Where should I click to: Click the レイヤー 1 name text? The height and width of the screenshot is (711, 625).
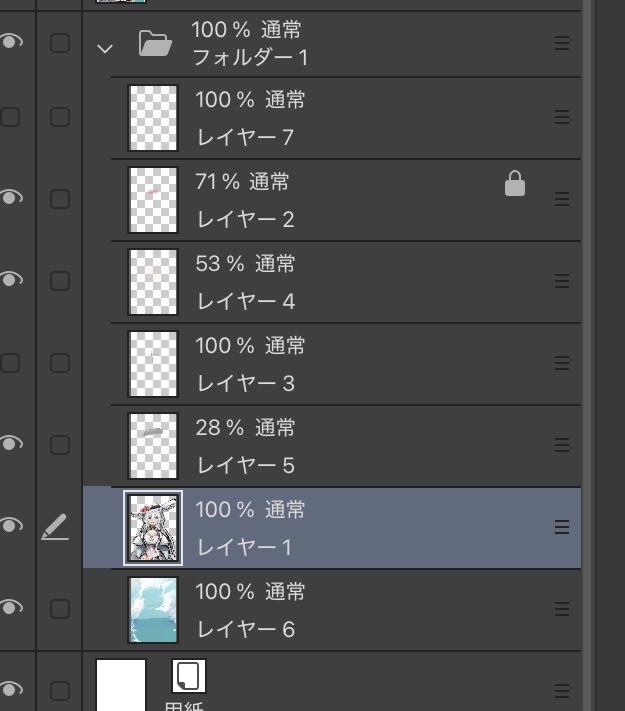[x=244, y=547]
